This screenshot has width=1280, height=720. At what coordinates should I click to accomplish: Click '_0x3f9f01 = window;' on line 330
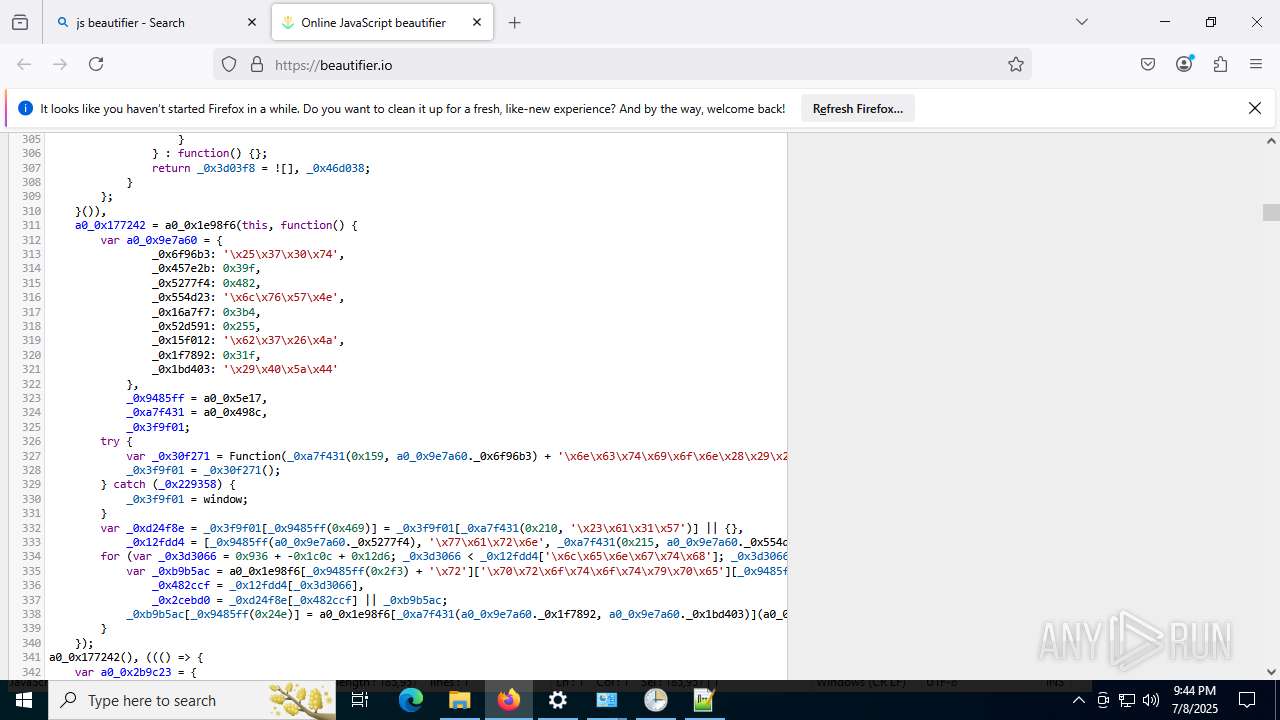[x=187, y=499]
